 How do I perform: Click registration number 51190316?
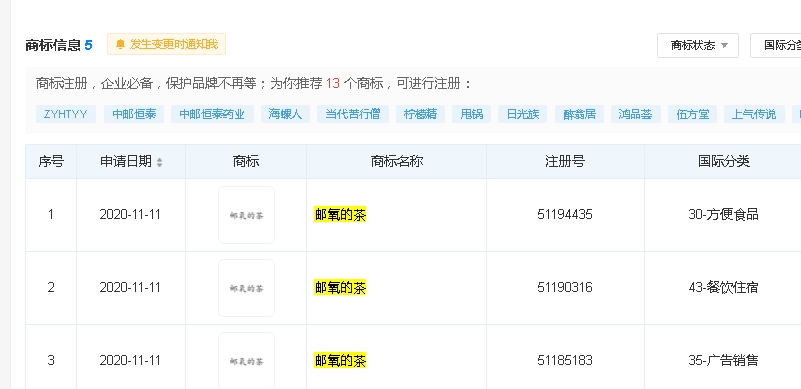564,288
